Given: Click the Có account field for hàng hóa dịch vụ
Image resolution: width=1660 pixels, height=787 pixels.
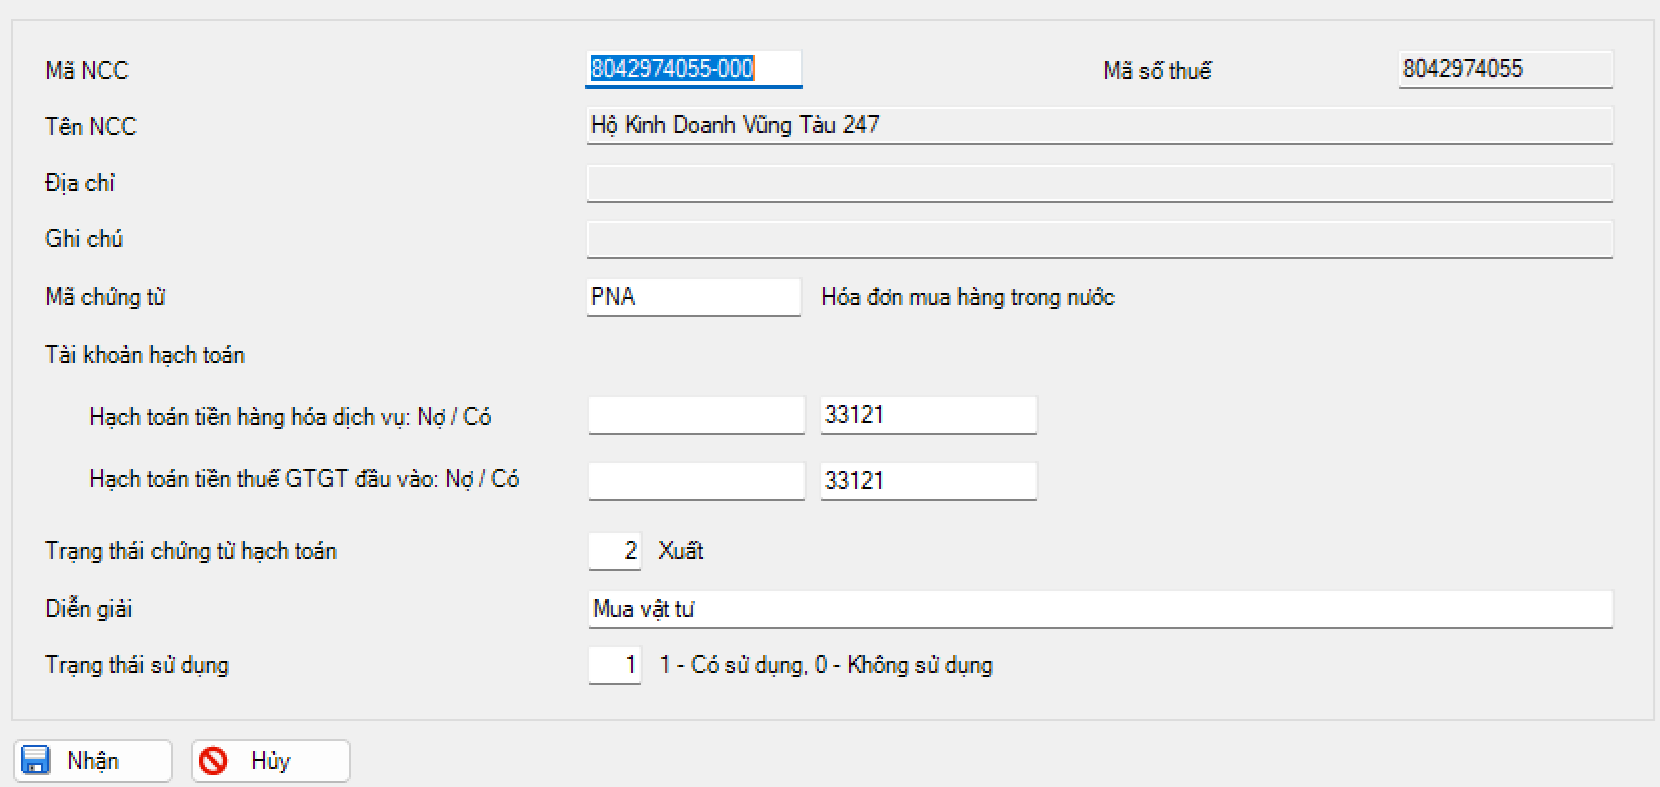Looking at the screenshot, I should tap(928, 415).
